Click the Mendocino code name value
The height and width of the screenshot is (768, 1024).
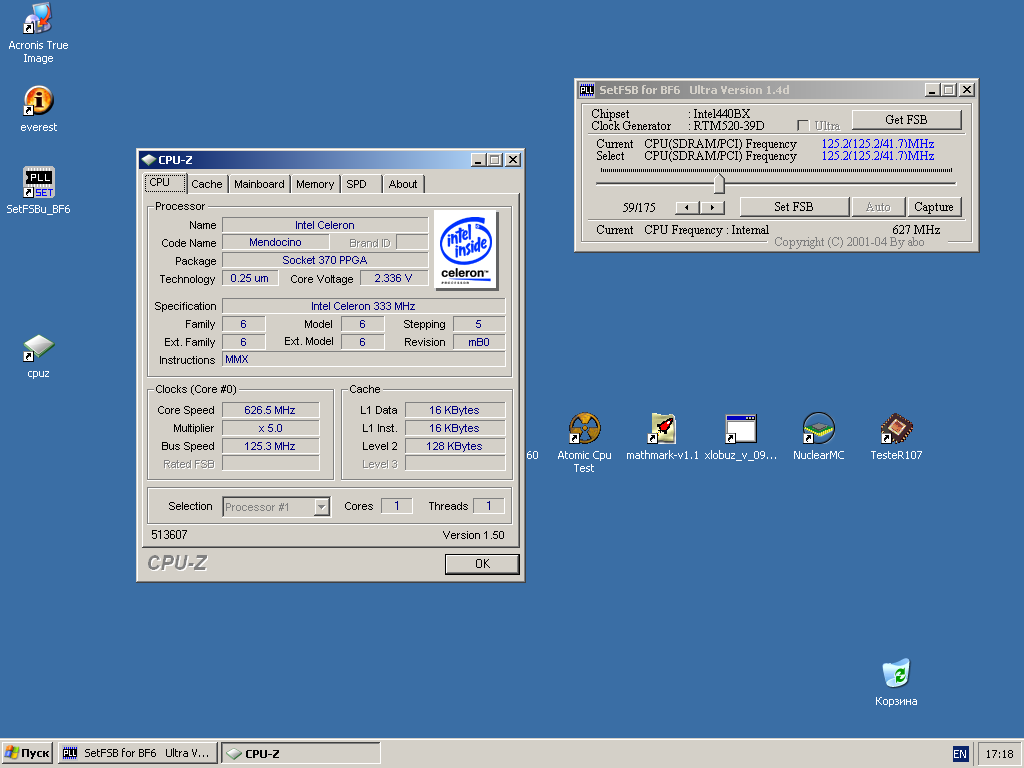click(x=275, y=242)
